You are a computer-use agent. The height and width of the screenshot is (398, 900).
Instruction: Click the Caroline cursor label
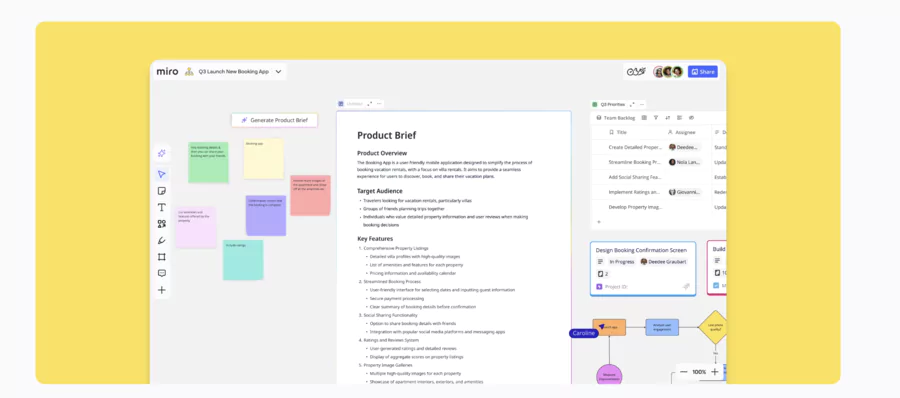(584, 333)
